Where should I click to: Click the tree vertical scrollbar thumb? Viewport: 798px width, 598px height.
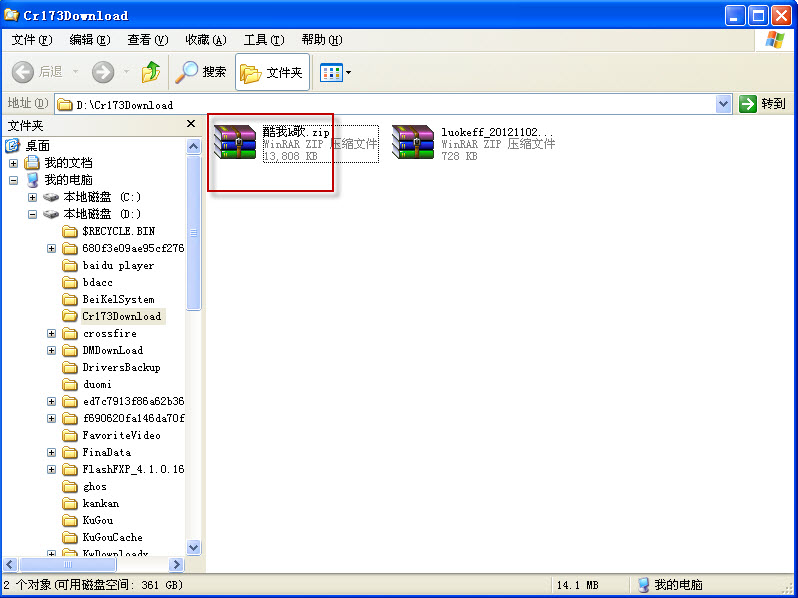(x=193, y=233)
